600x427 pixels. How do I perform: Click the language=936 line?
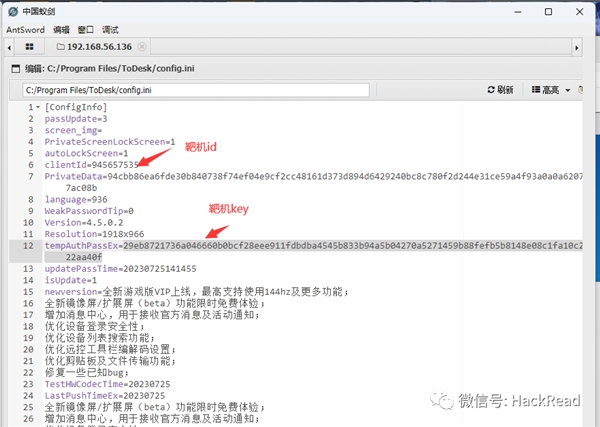click(76, 199)
